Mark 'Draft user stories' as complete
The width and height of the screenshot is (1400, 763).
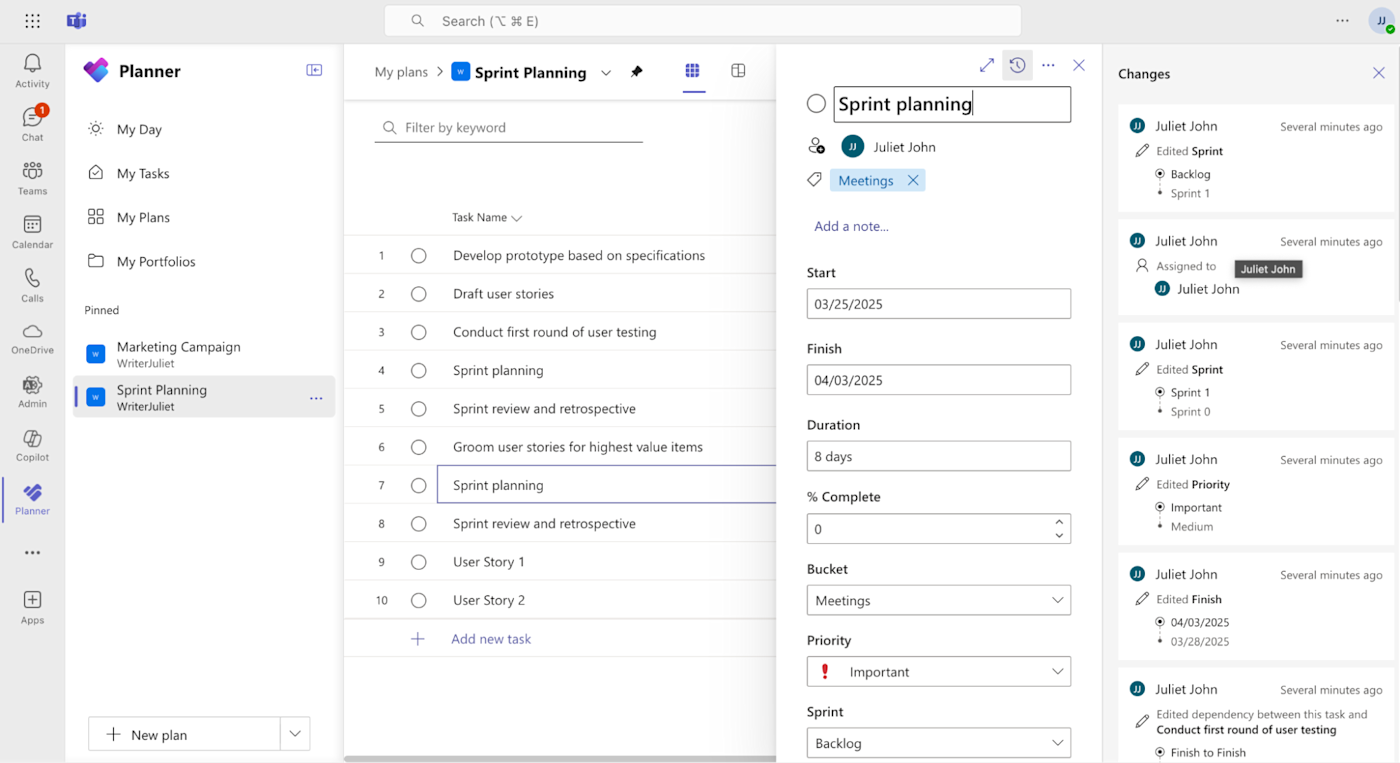click(419, 294)
